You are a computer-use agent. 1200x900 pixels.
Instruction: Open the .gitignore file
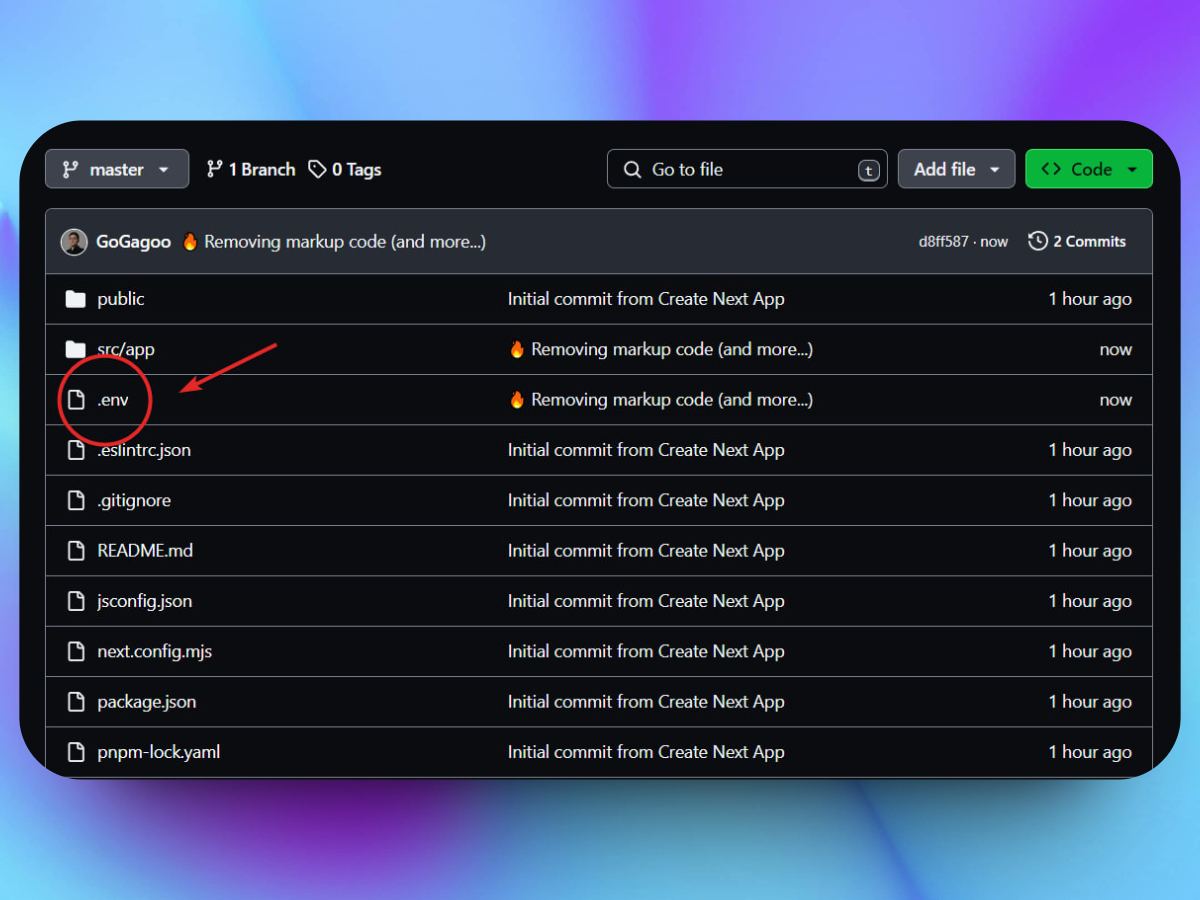click(x=134, y=501)
